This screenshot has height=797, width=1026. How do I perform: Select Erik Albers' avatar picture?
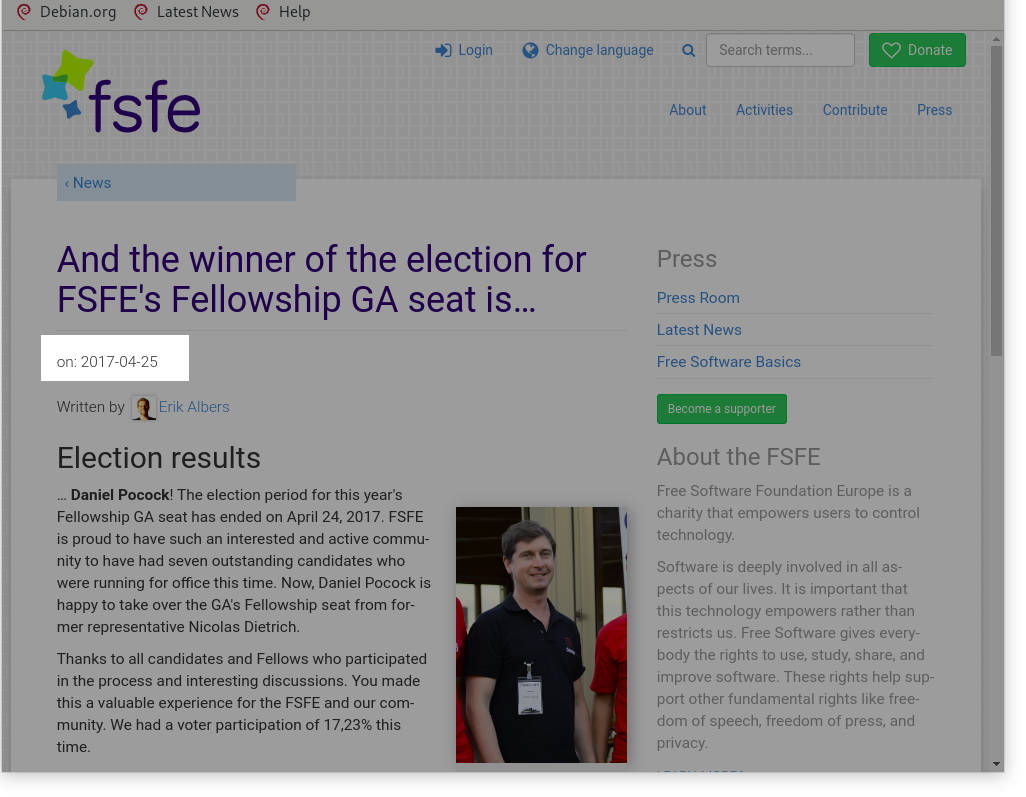pos(143,407)
